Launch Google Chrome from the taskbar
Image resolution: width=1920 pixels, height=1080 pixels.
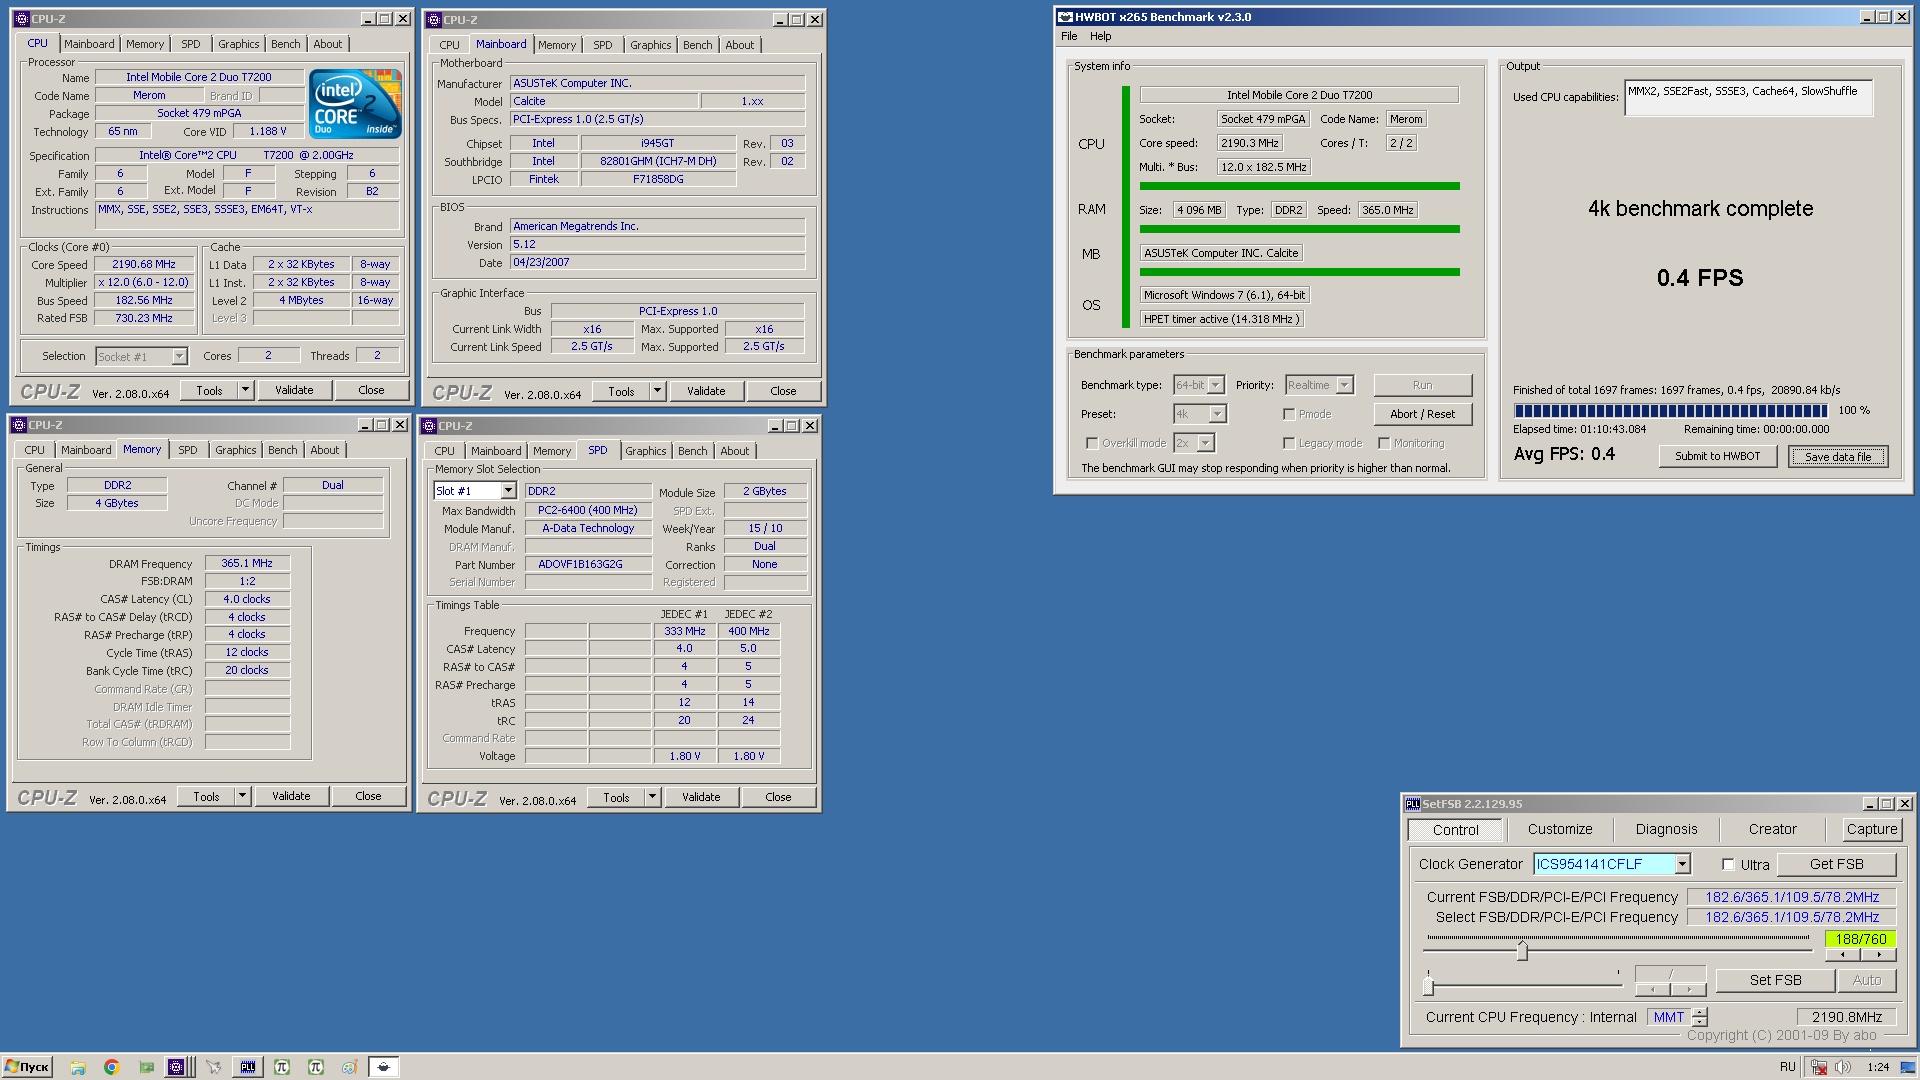(112, 1067)
